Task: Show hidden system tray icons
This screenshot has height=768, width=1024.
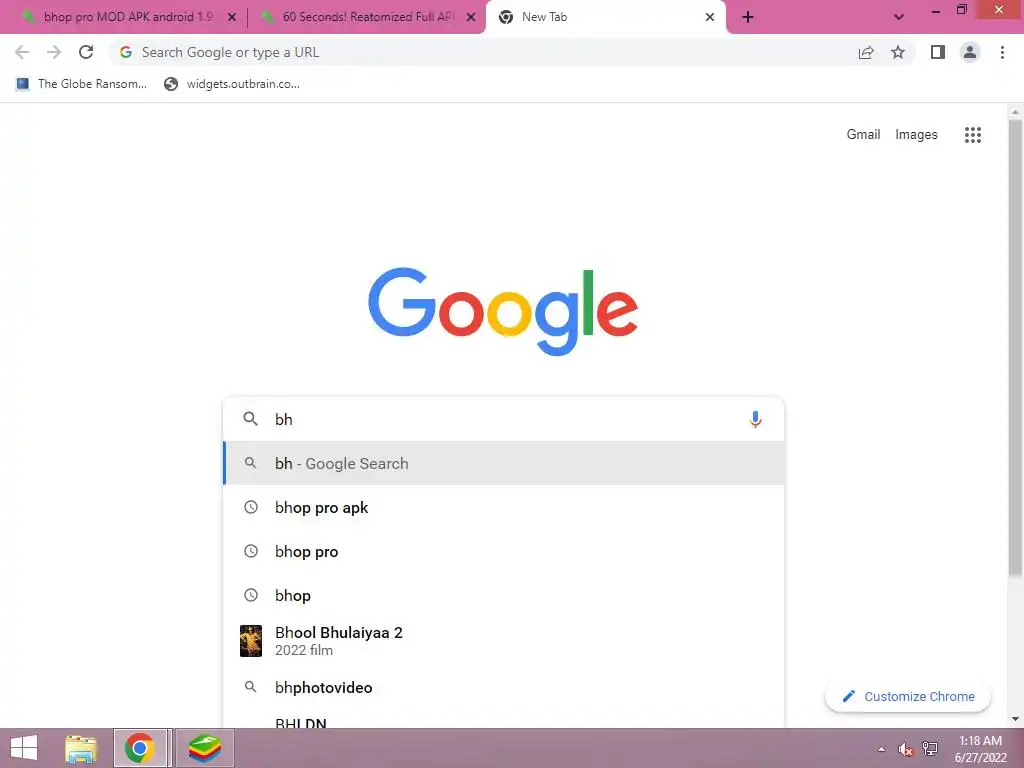Action: [x=882, y=749]
